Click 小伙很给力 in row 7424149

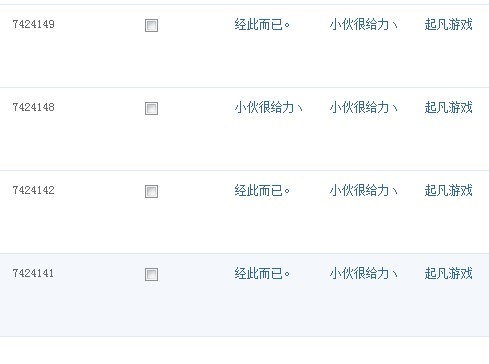[x=363, y=24]
